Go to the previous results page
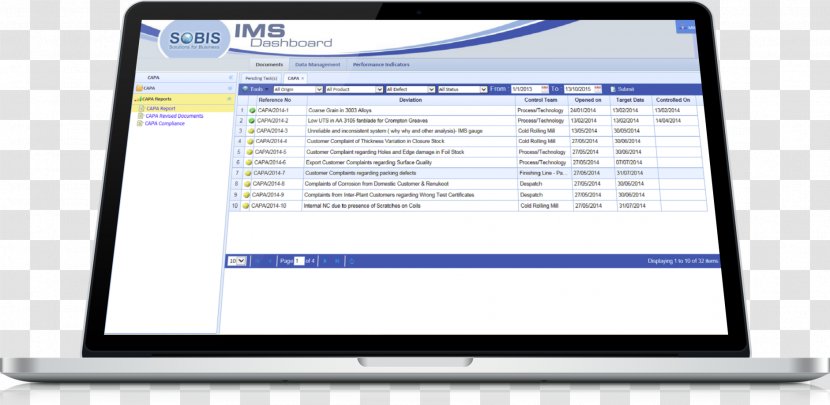The width and height of the screenshot is (830, 405). coord(270,261)
